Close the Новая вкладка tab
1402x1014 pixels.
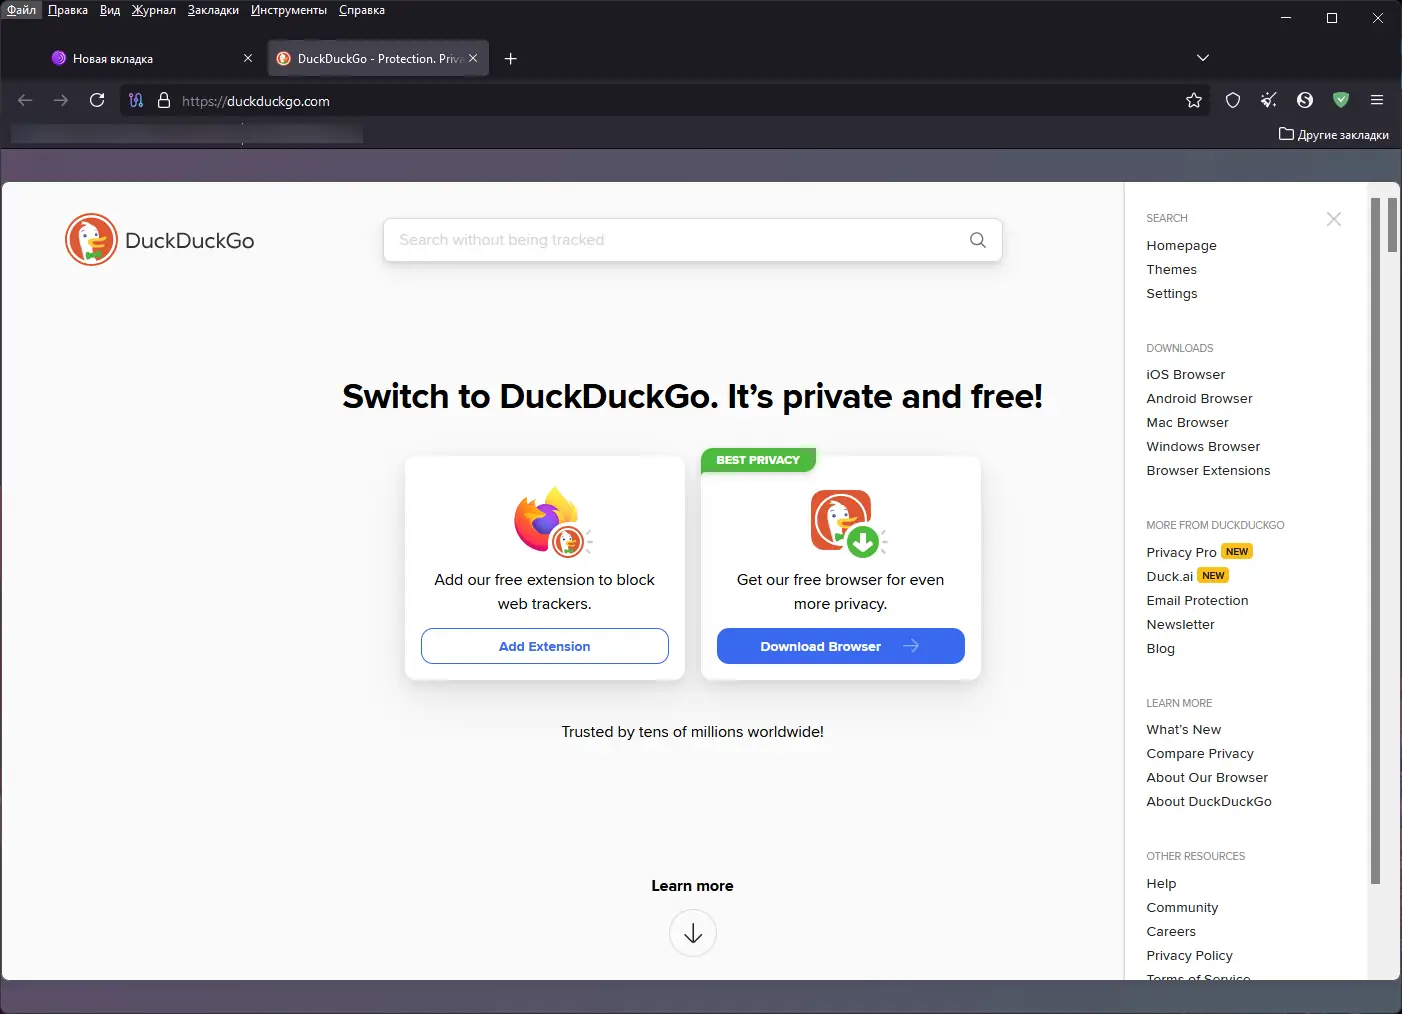pos(248,58)
